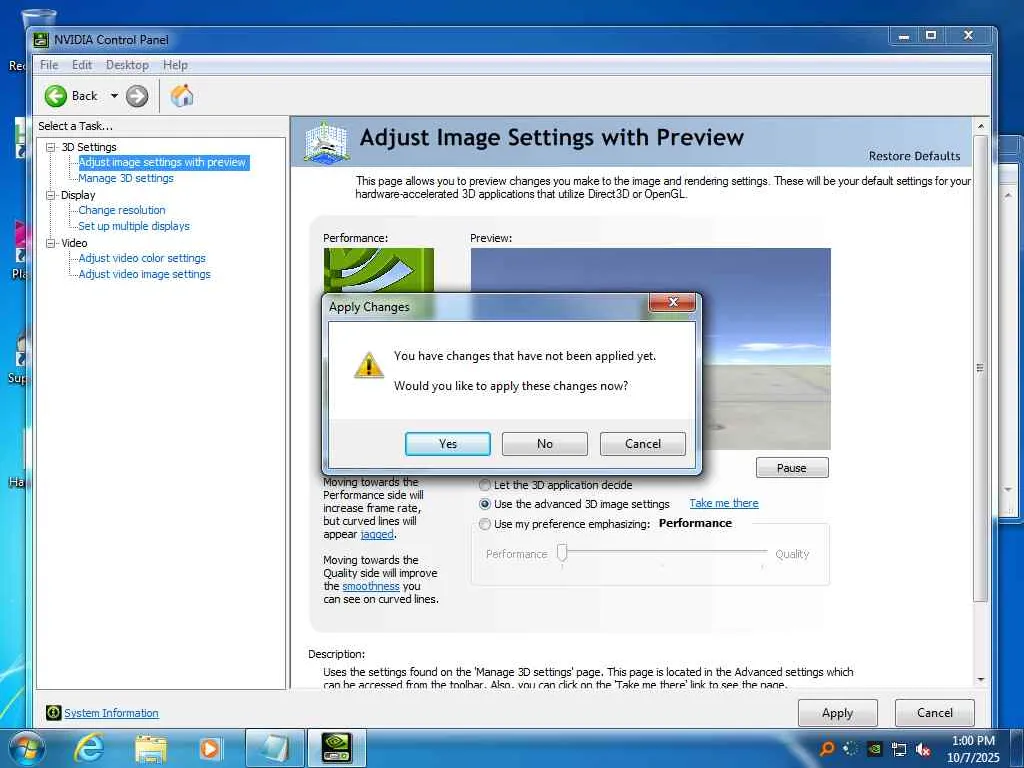Image resolution: width=1024 pixels, height=768 pixels.
Task: Open the Desktop menu
Action: click(x=127, y=65)
